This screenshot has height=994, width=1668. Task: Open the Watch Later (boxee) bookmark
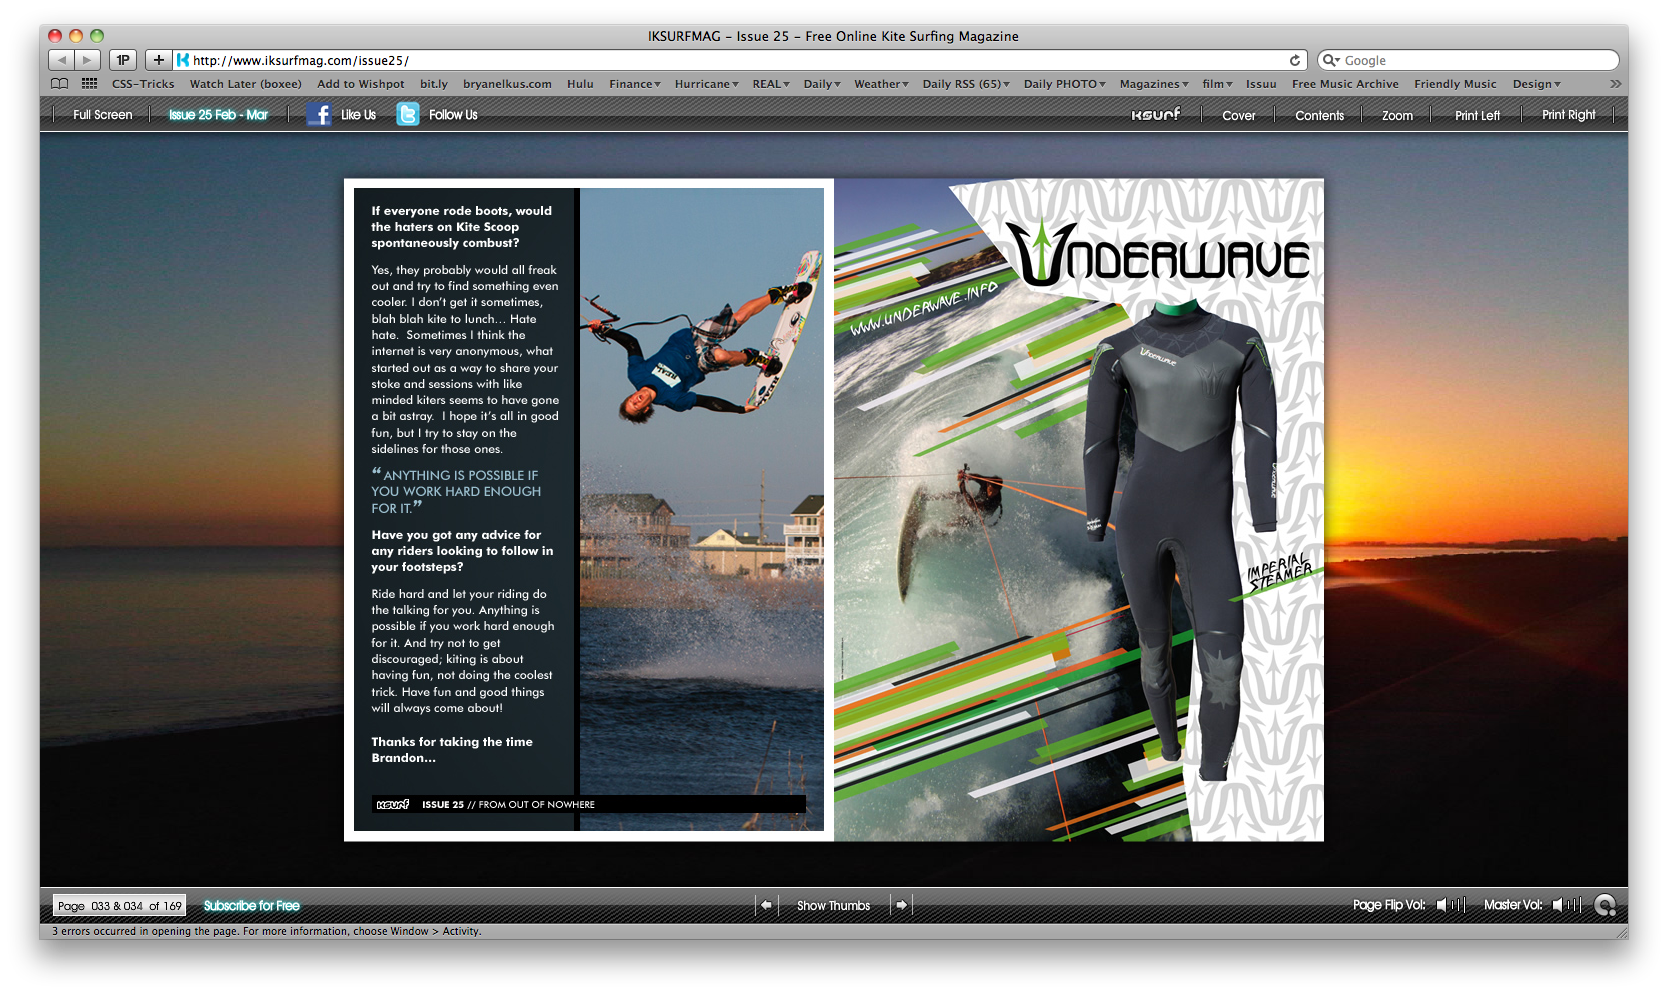[246, 84]
